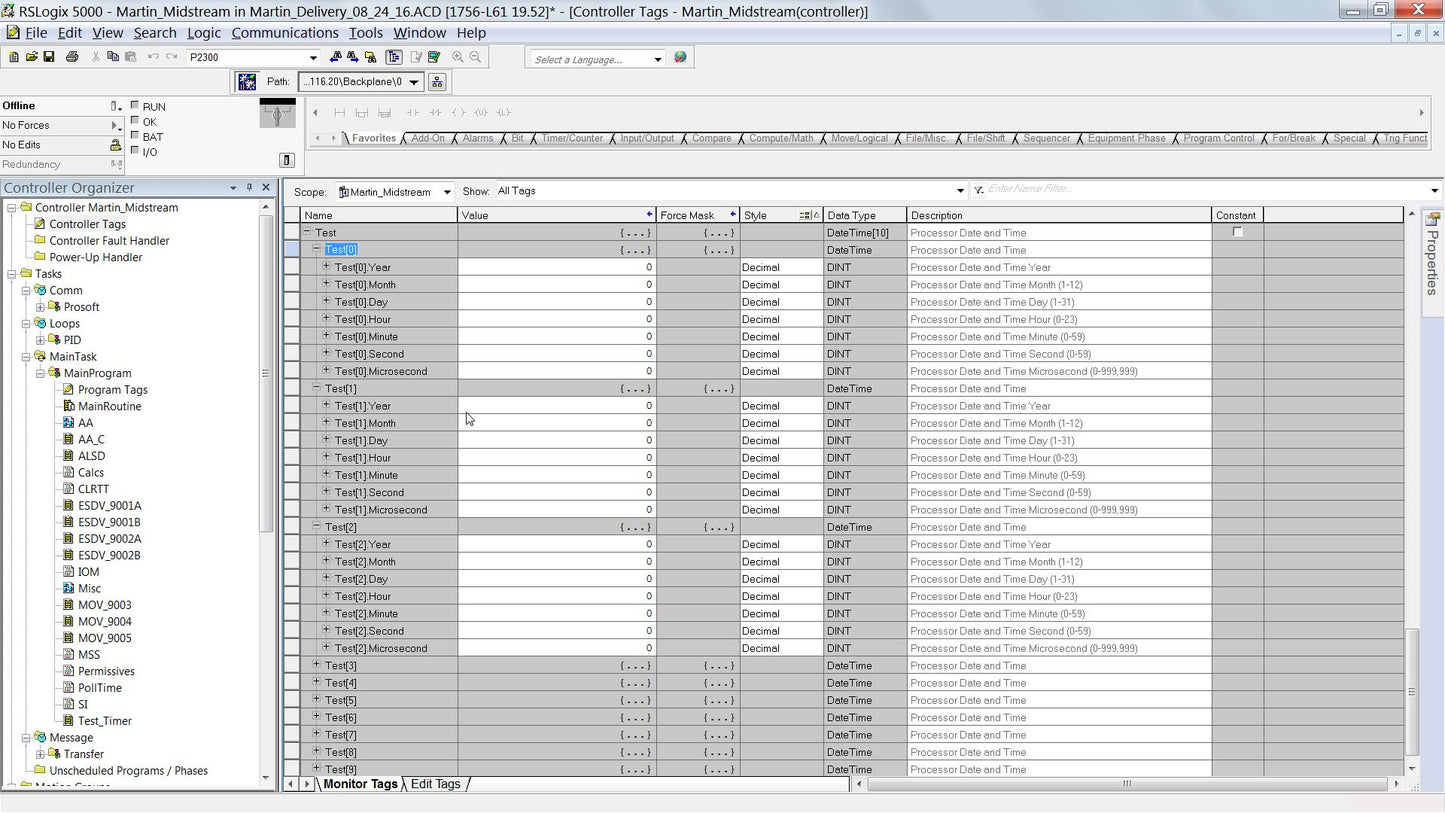
Task: Click the Zoom Out magnifier icon
Action: [x=475, y=57]
